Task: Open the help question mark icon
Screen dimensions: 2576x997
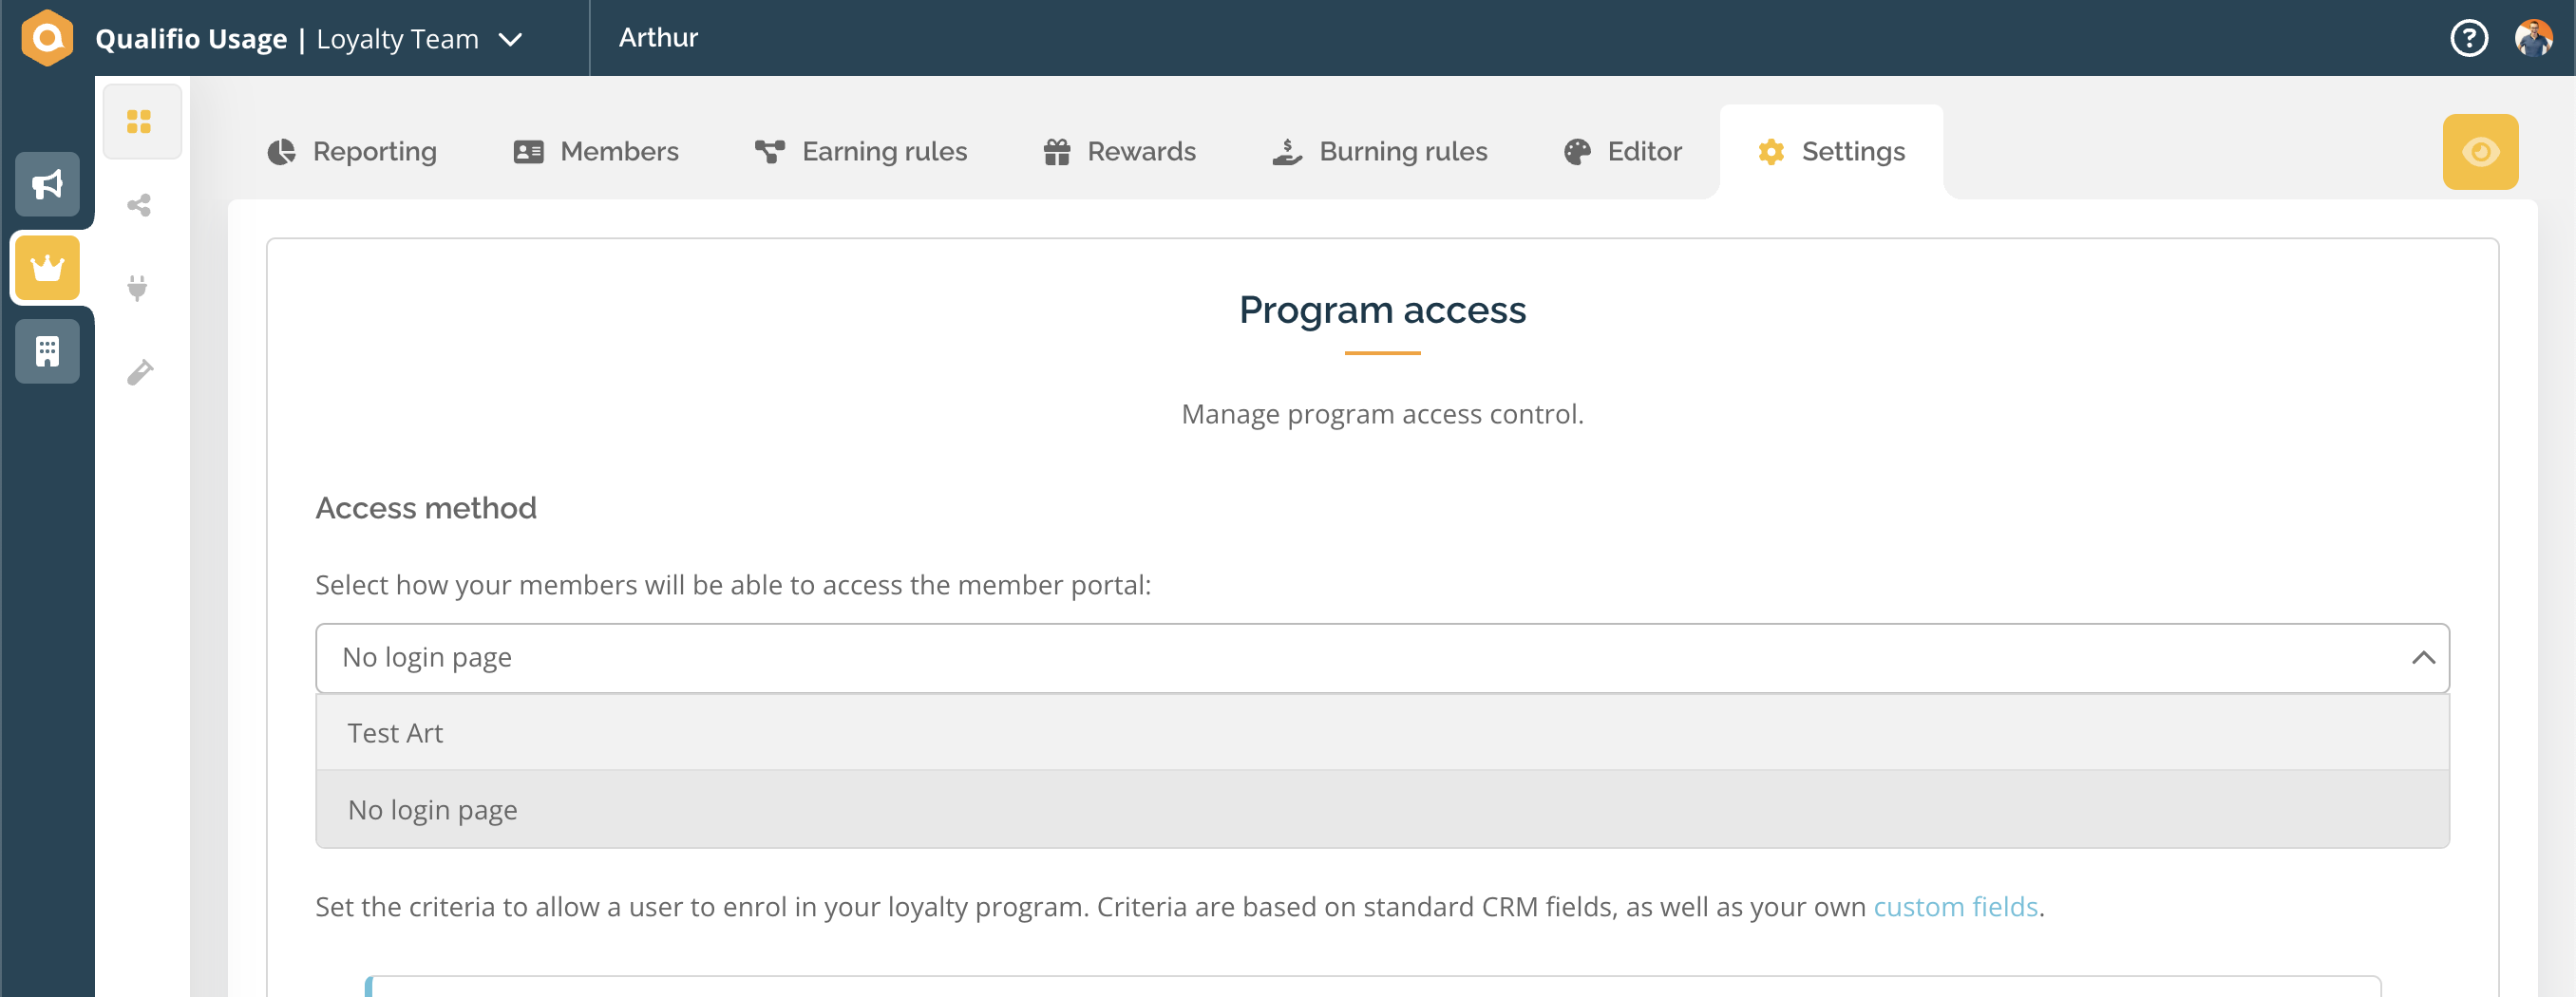Action: [2469, 38]
